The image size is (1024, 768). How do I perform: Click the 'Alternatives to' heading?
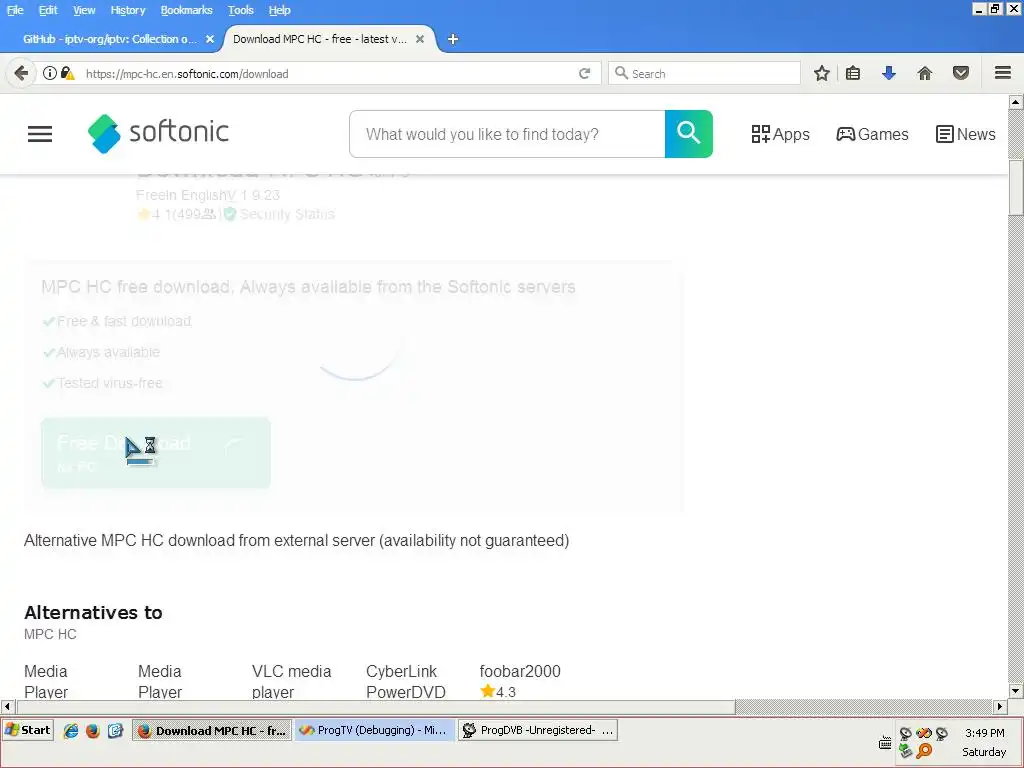coord(93,613)
